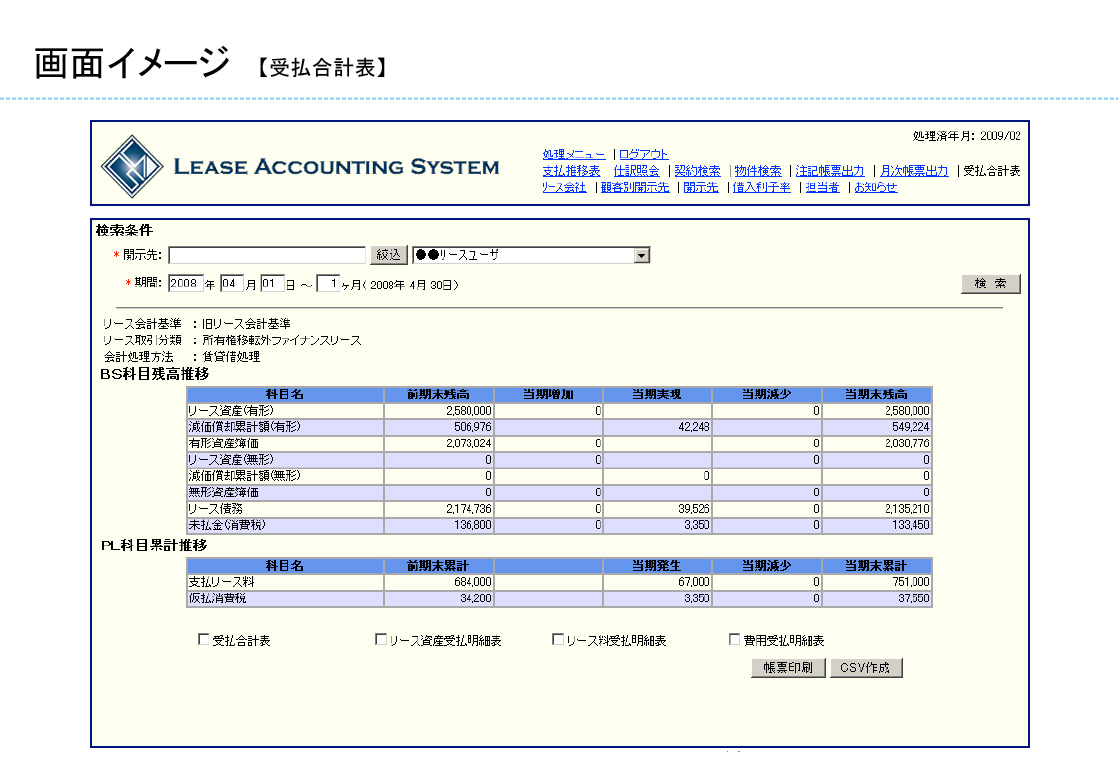Check the 費用受払明細表 checkbox
1120x784 pixels.
(734, 639)
